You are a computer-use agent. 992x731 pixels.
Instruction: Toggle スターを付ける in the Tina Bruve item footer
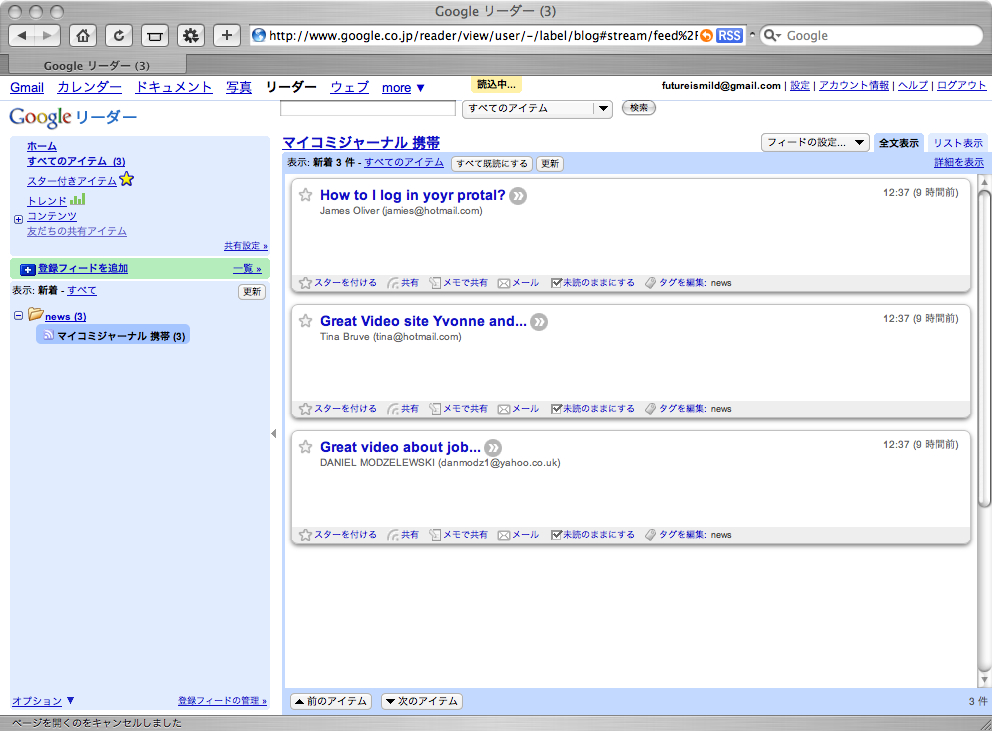point(338,409)
